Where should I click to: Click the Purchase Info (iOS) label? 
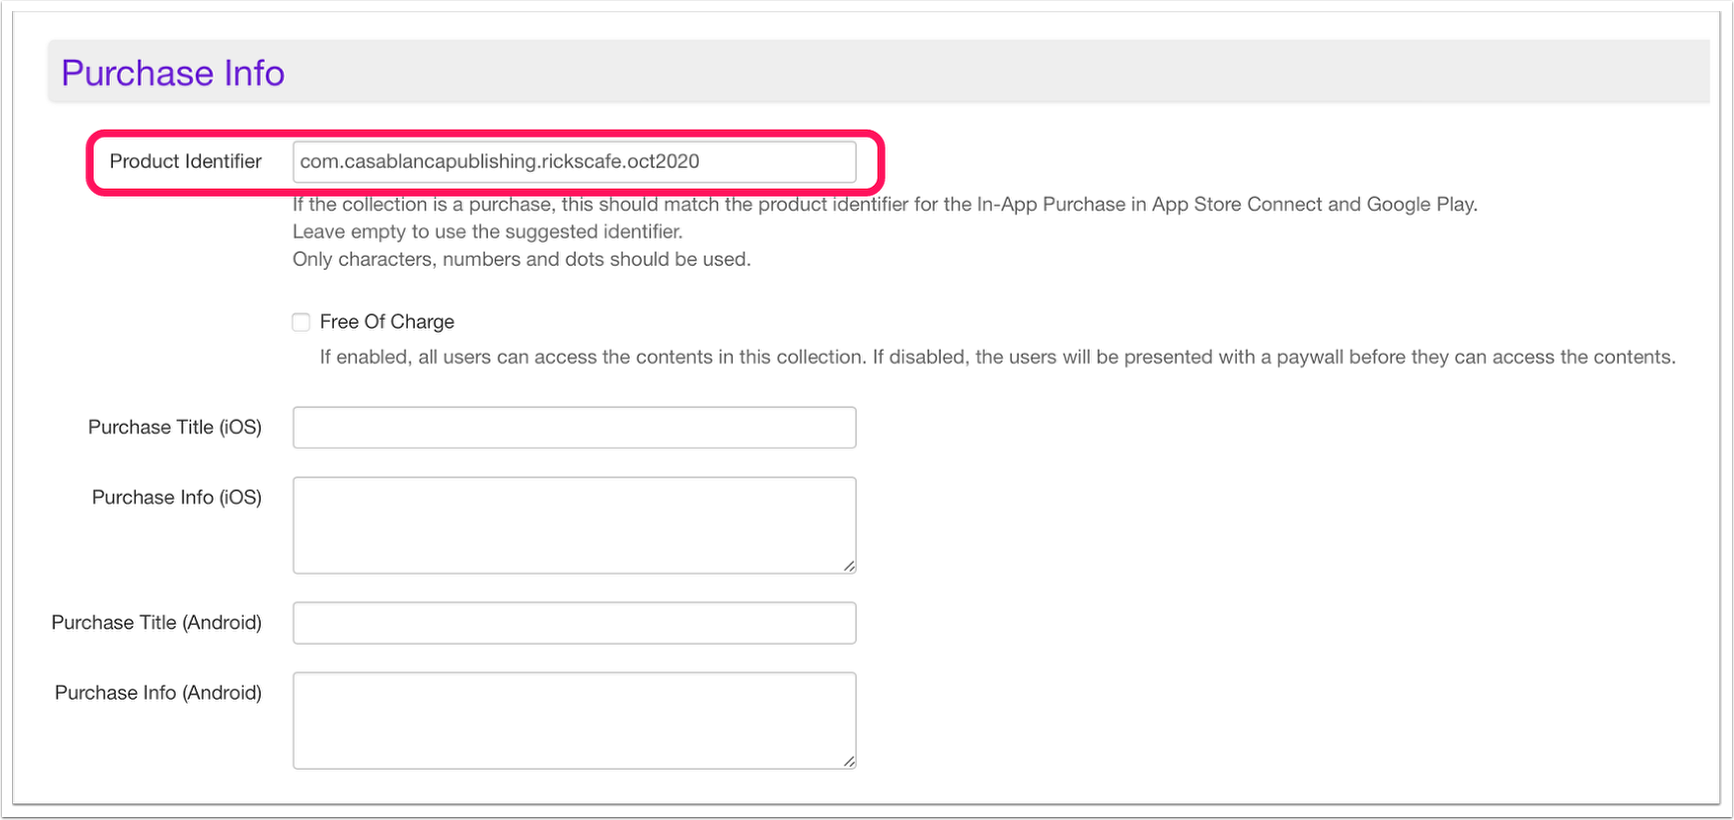(177, 497)
